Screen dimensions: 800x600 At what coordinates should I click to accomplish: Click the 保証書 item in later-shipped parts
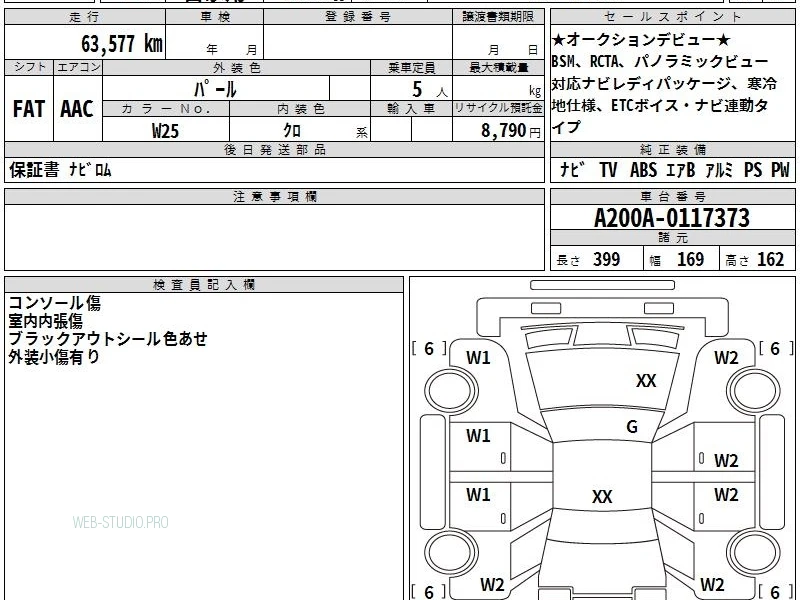34,170
